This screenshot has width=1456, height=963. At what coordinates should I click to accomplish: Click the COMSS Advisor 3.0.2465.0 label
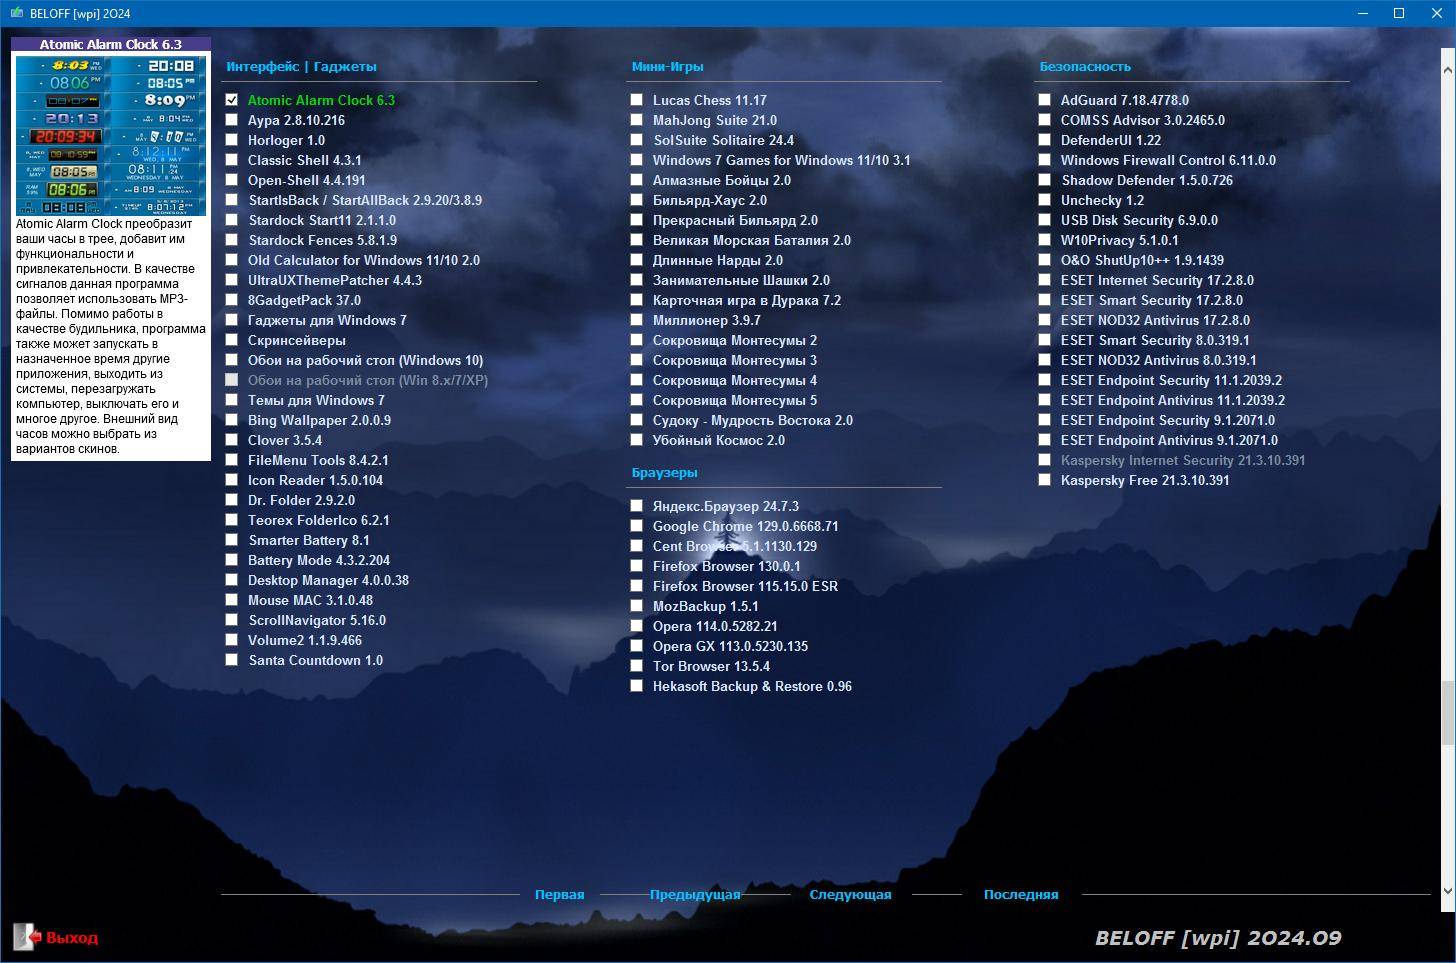click(x=1143, y=120)
